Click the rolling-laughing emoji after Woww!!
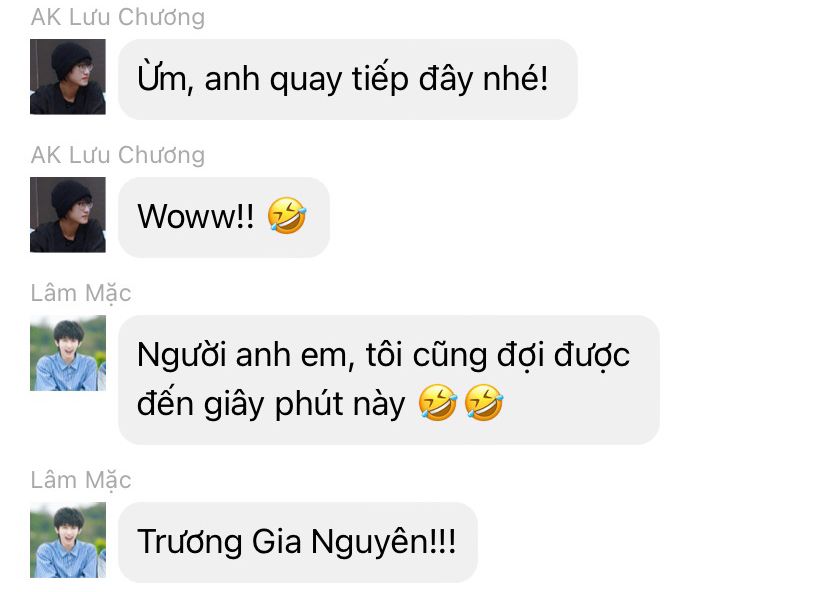 [x=287, y=215]
